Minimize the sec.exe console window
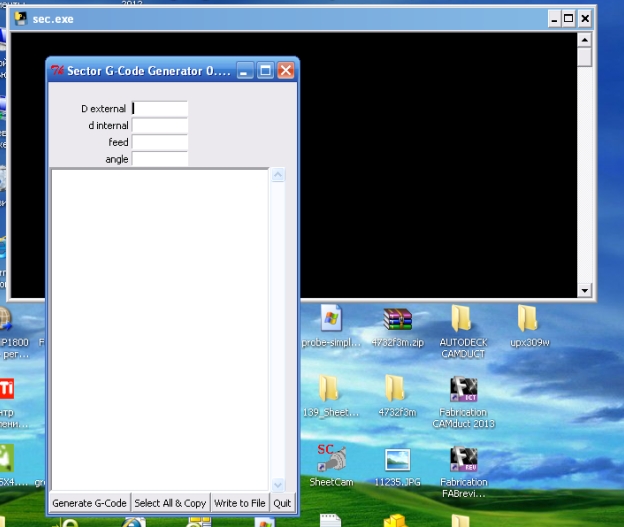 [554, 19]
